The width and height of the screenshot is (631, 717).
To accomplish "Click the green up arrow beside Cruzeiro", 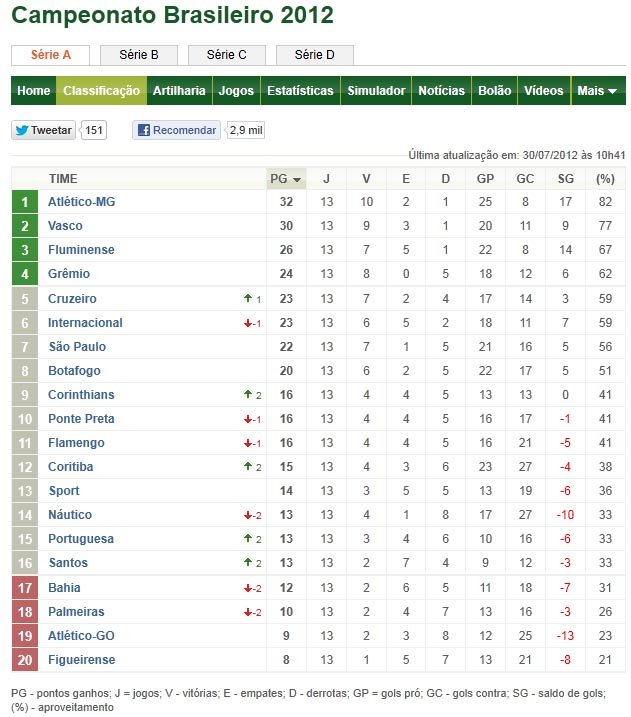I will 248,298.
